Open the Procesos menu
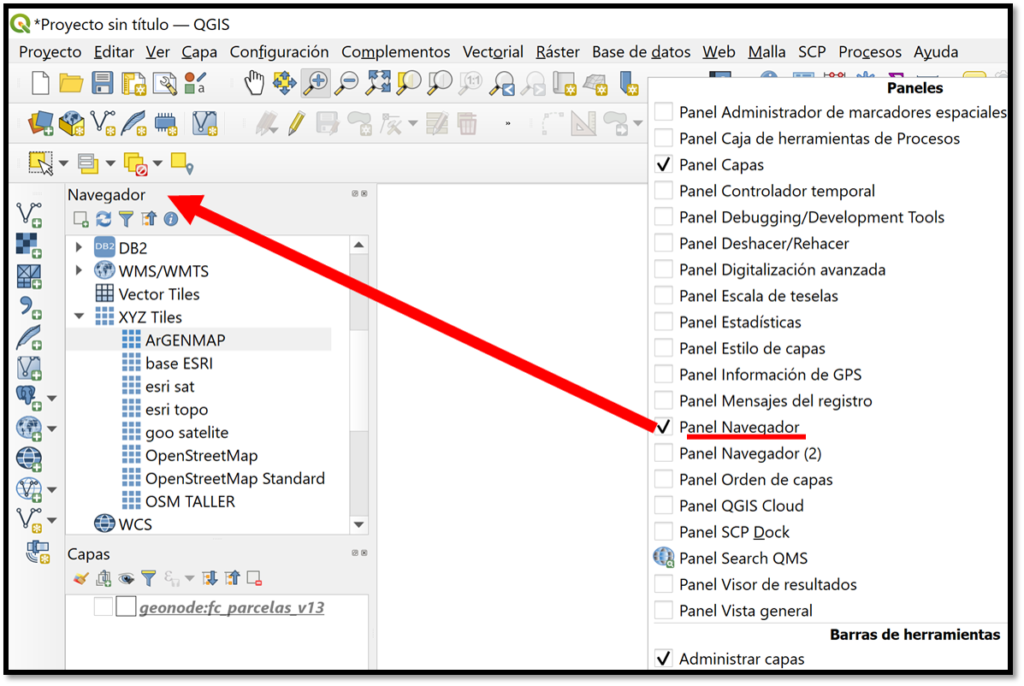The height and width of the screenshot is (686, 1024). click(870, 52)
